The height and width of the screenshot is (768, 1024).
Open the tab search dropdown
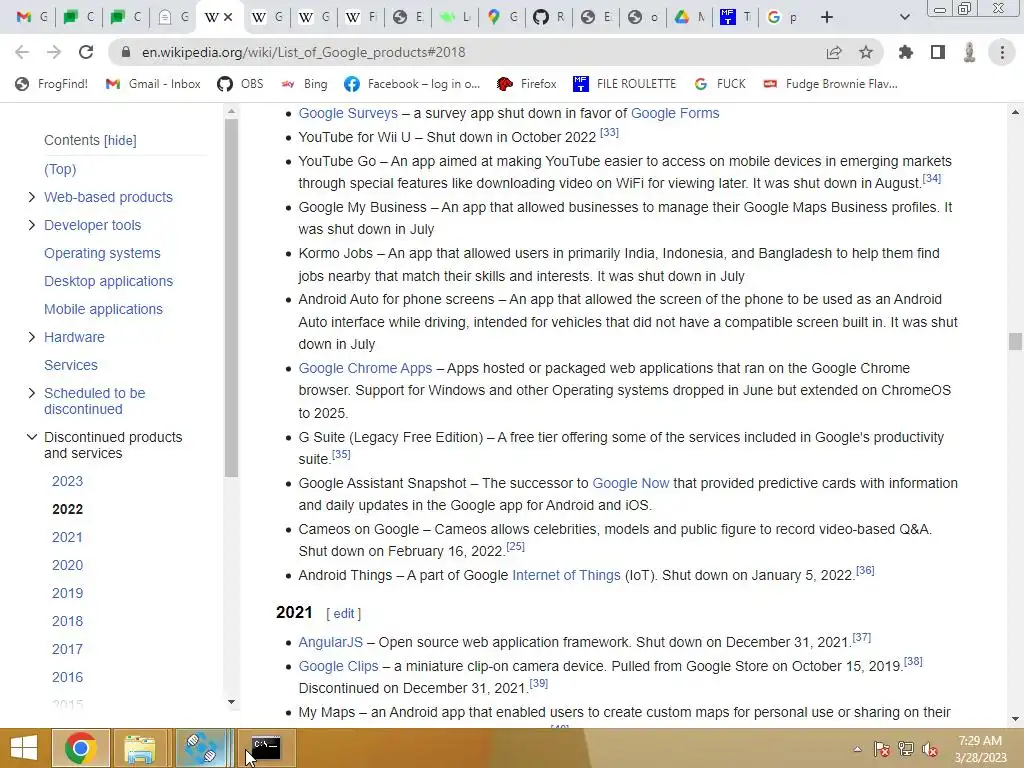pyautogui.click(x=904, y=17)
